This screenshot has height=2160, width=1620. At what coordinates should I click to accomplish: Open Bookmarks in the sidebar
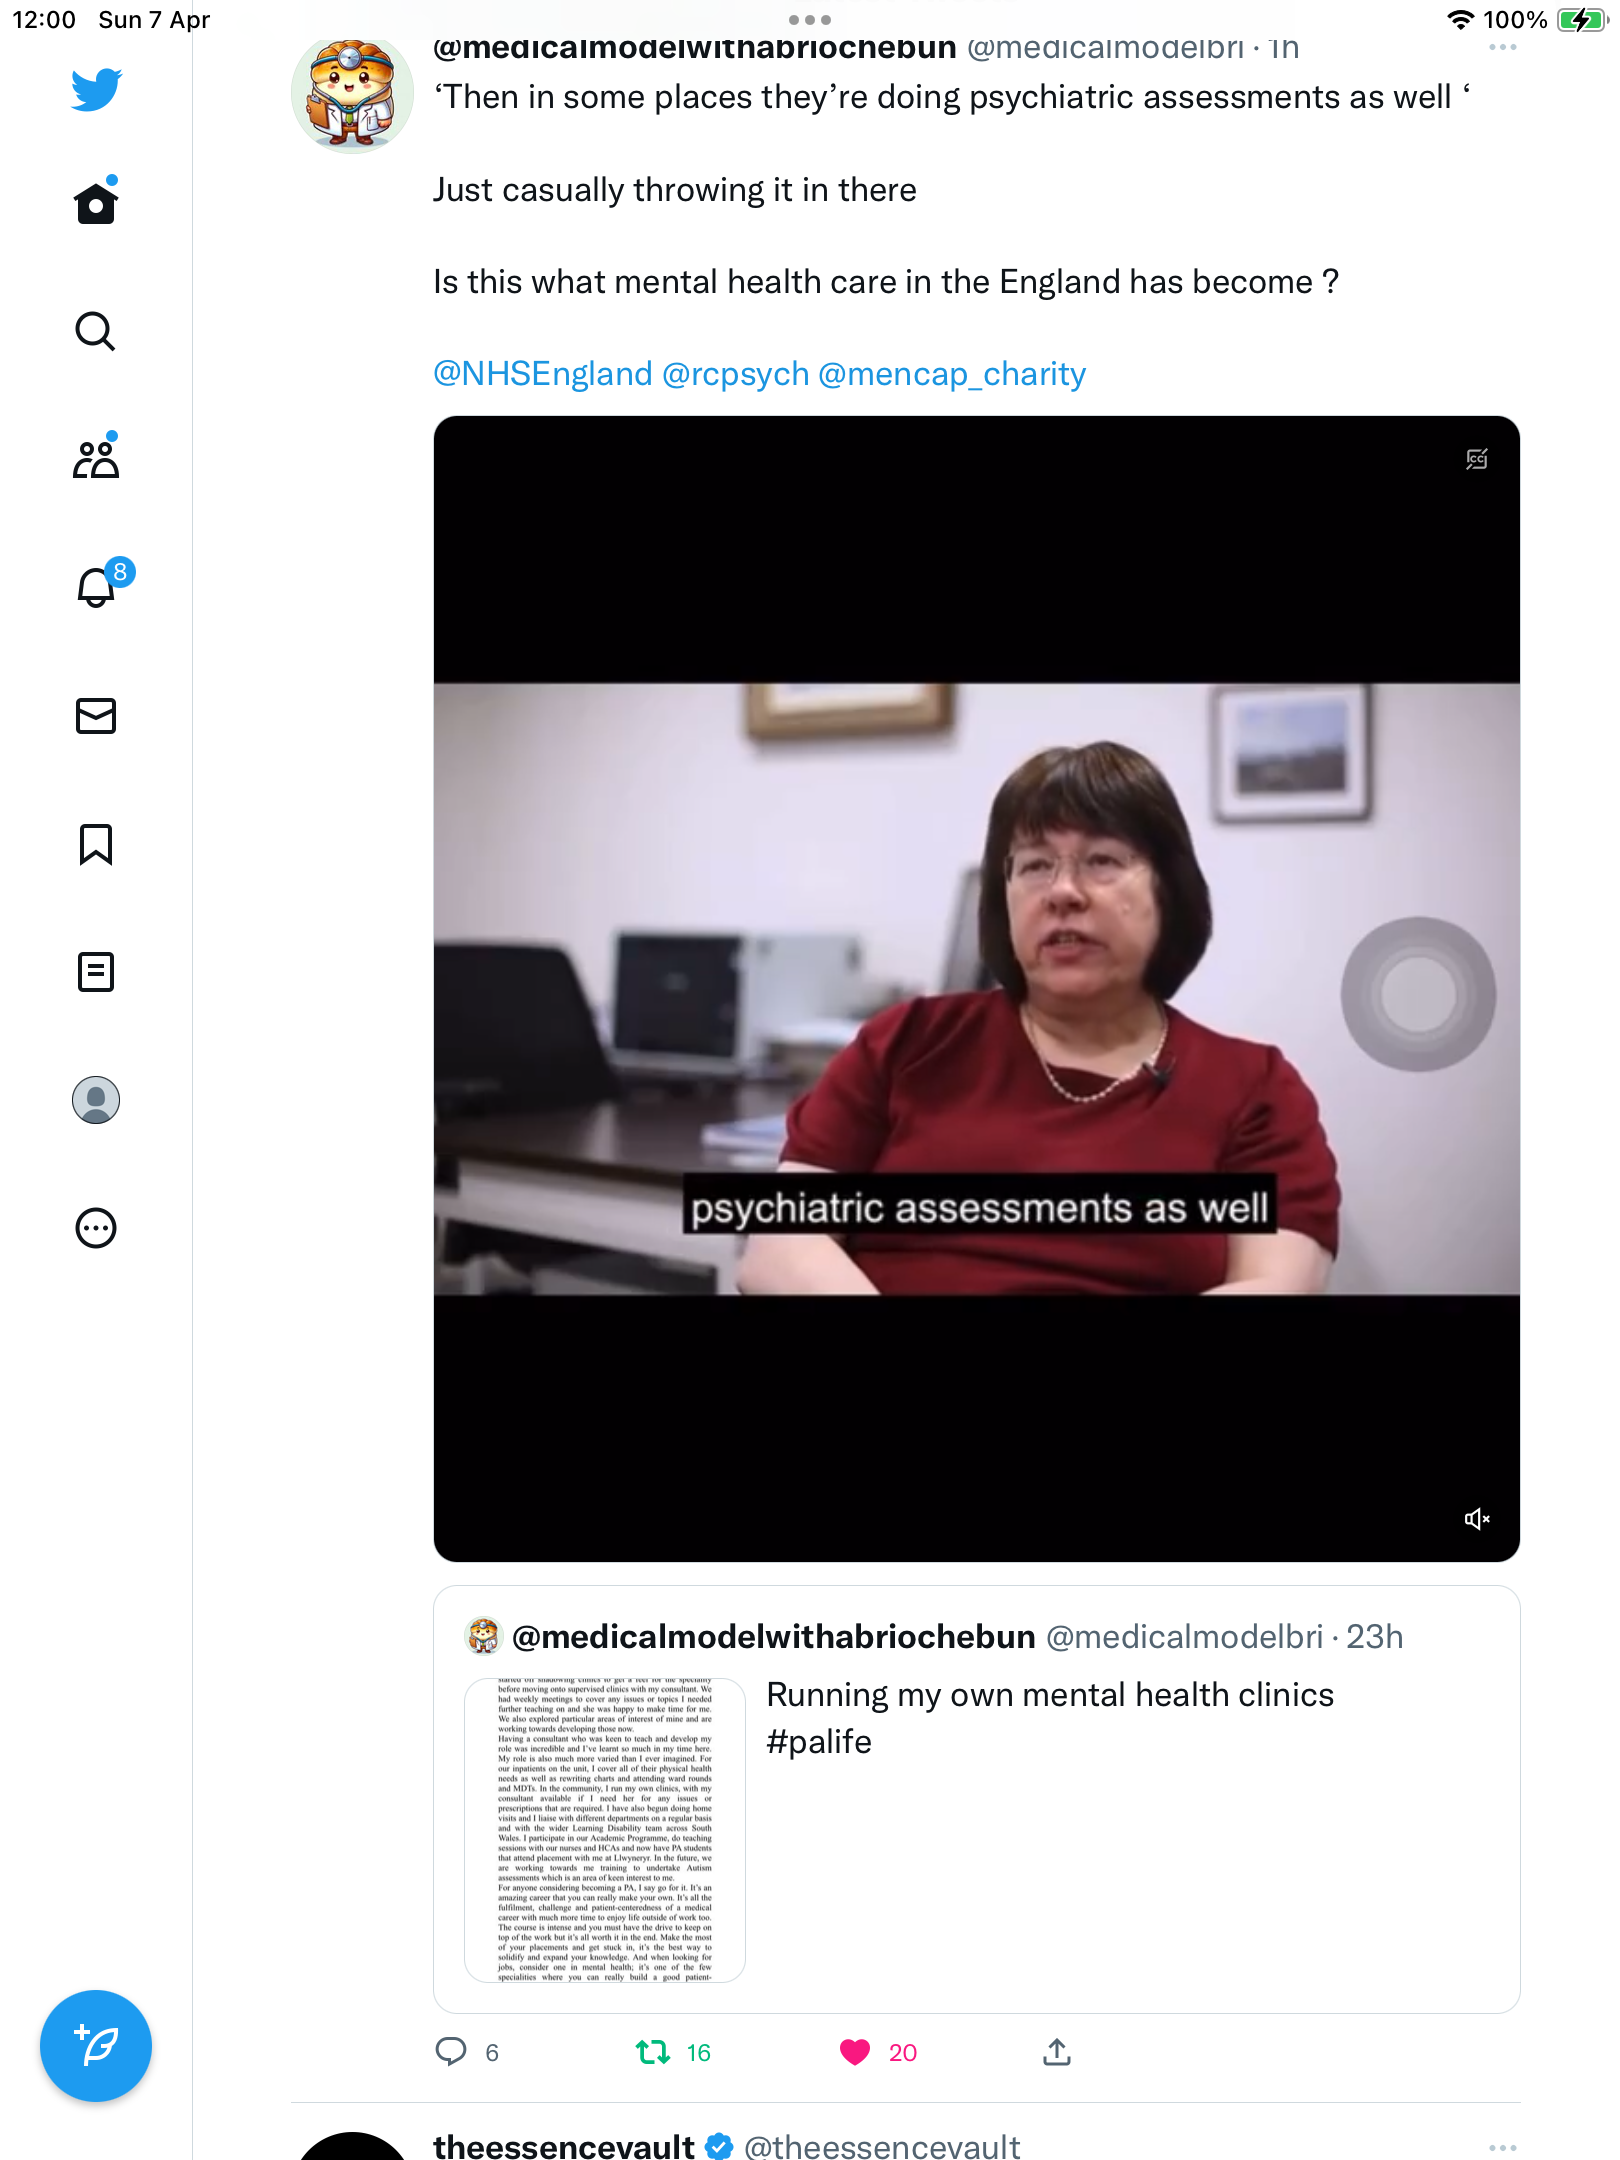pyautogui.click(x=96, y=844)
